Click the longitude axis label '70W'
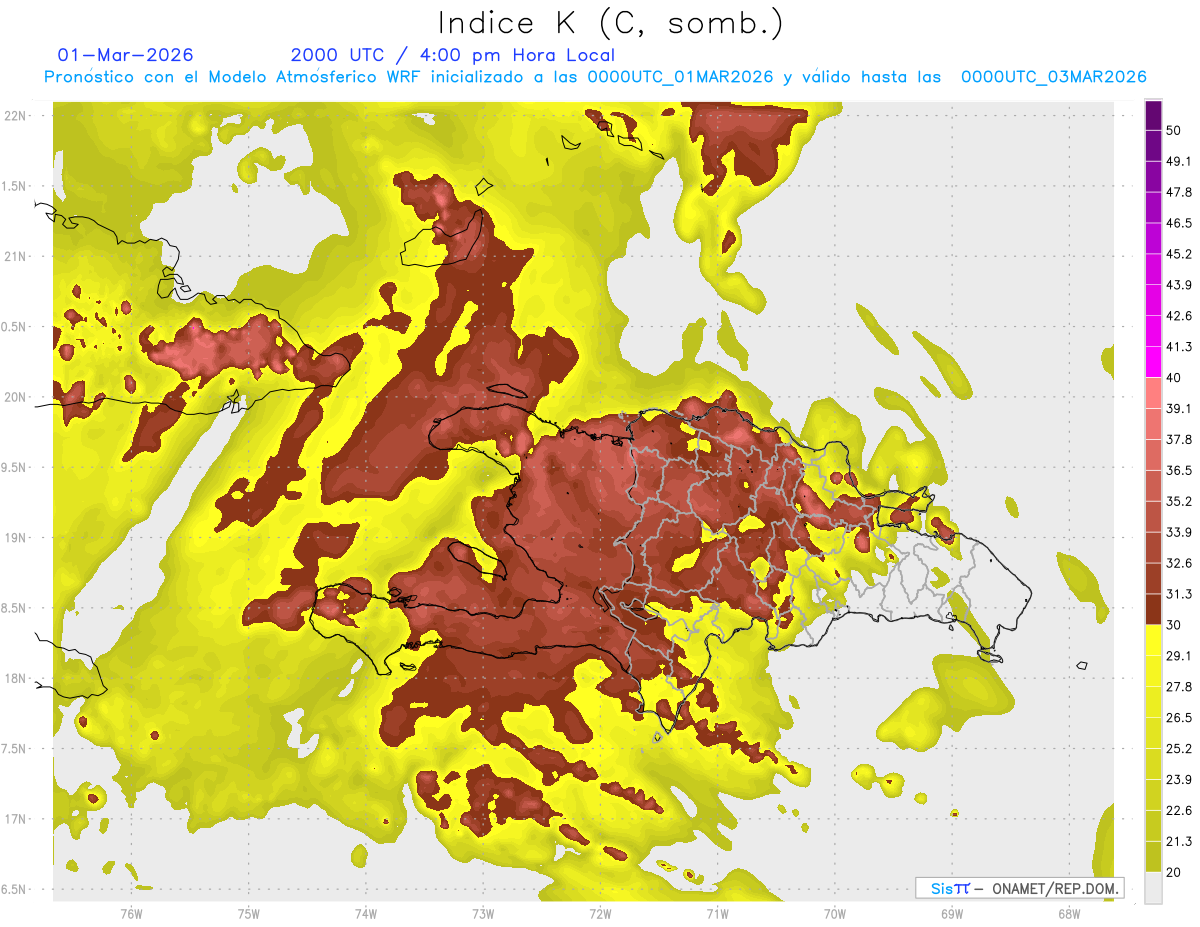 click(x=834, y=914)
